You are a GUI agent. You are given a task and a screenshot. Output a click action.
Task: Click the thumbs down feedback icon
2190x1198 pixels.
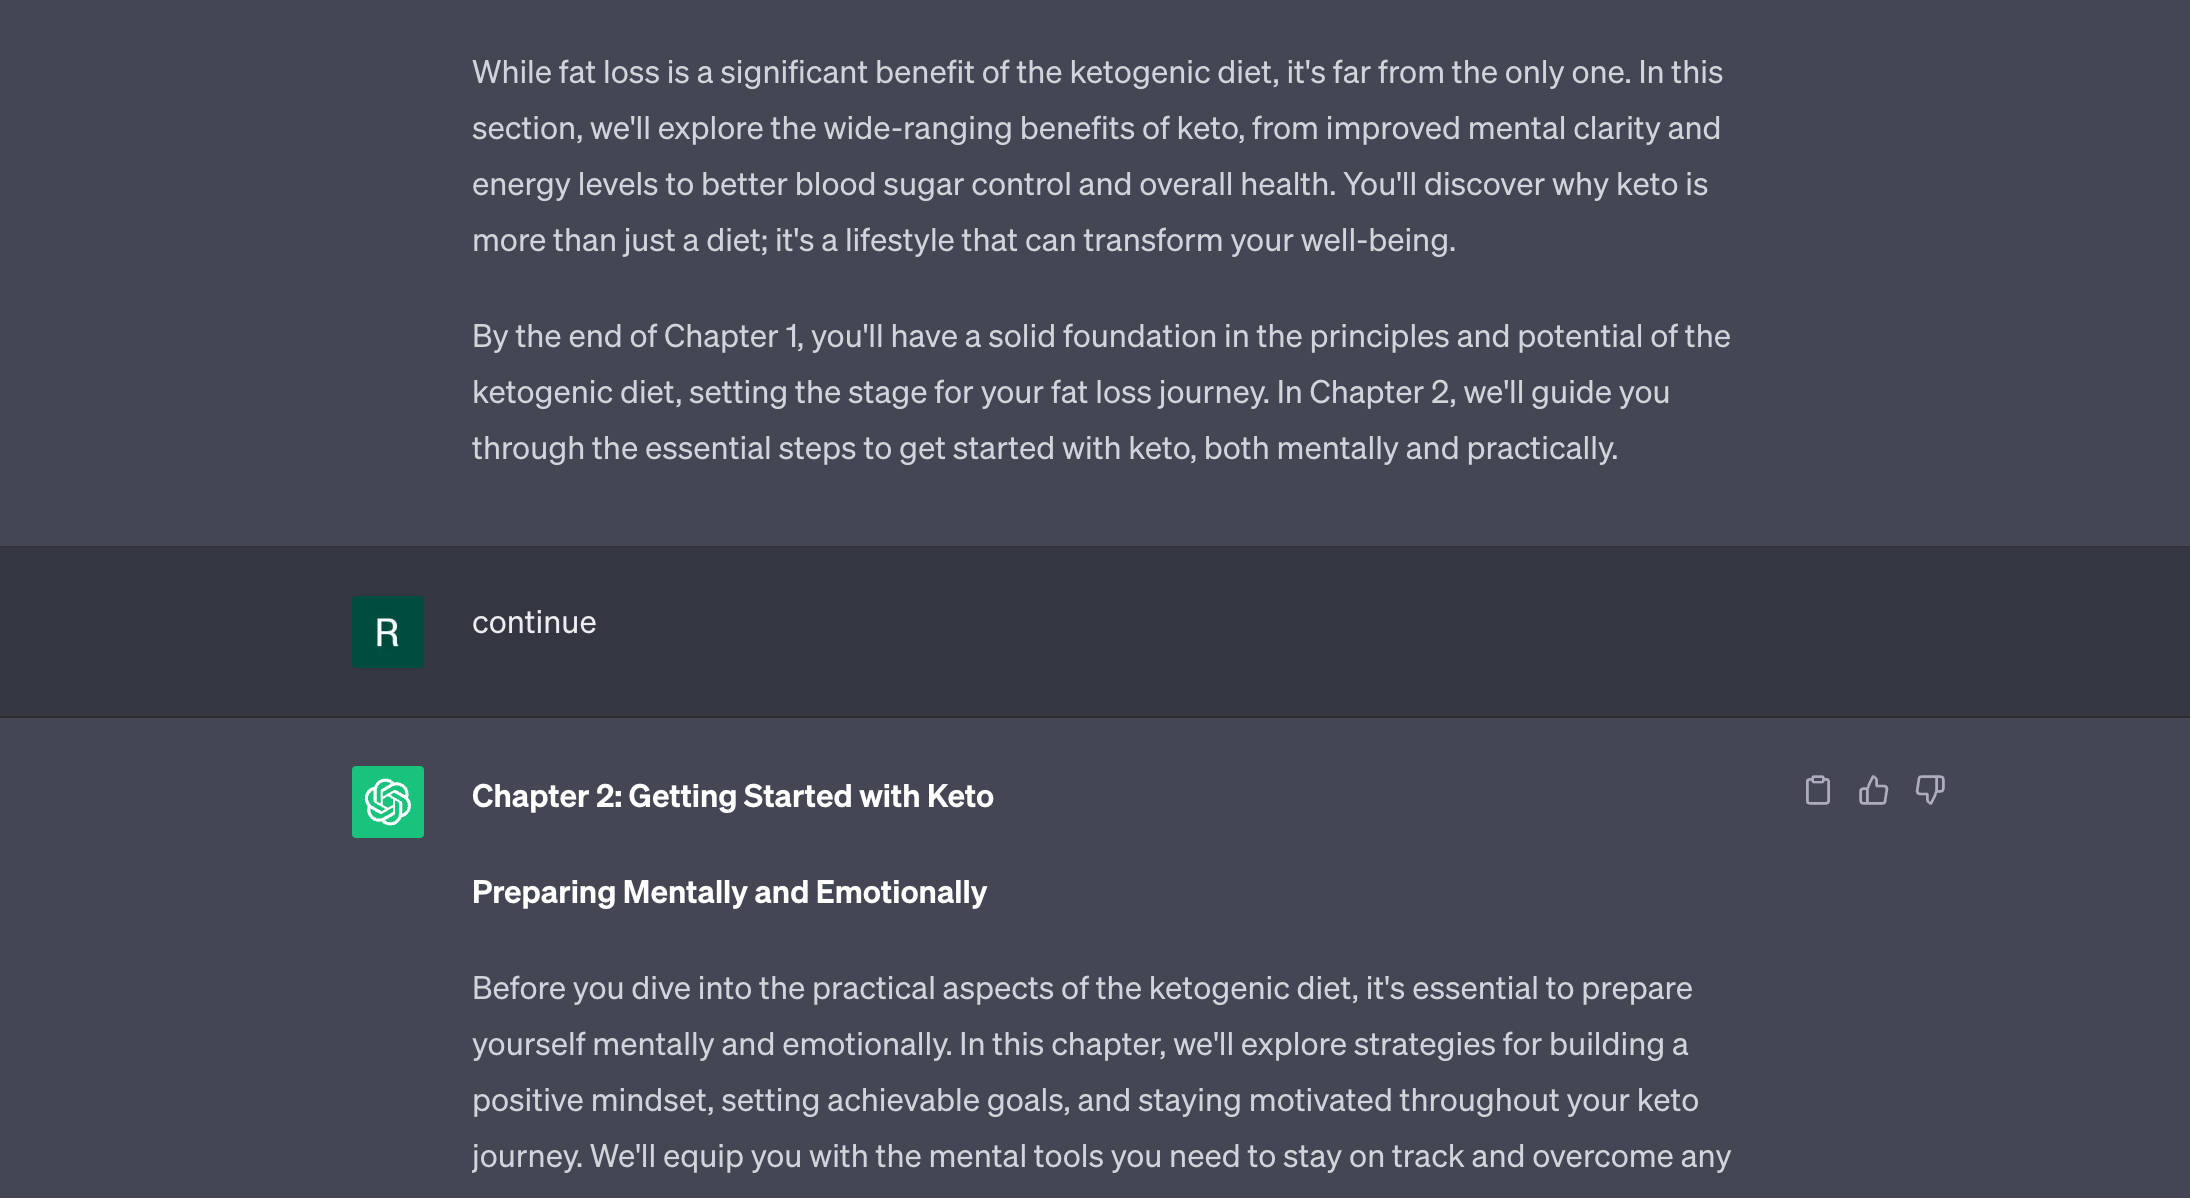coord(1930,791)
